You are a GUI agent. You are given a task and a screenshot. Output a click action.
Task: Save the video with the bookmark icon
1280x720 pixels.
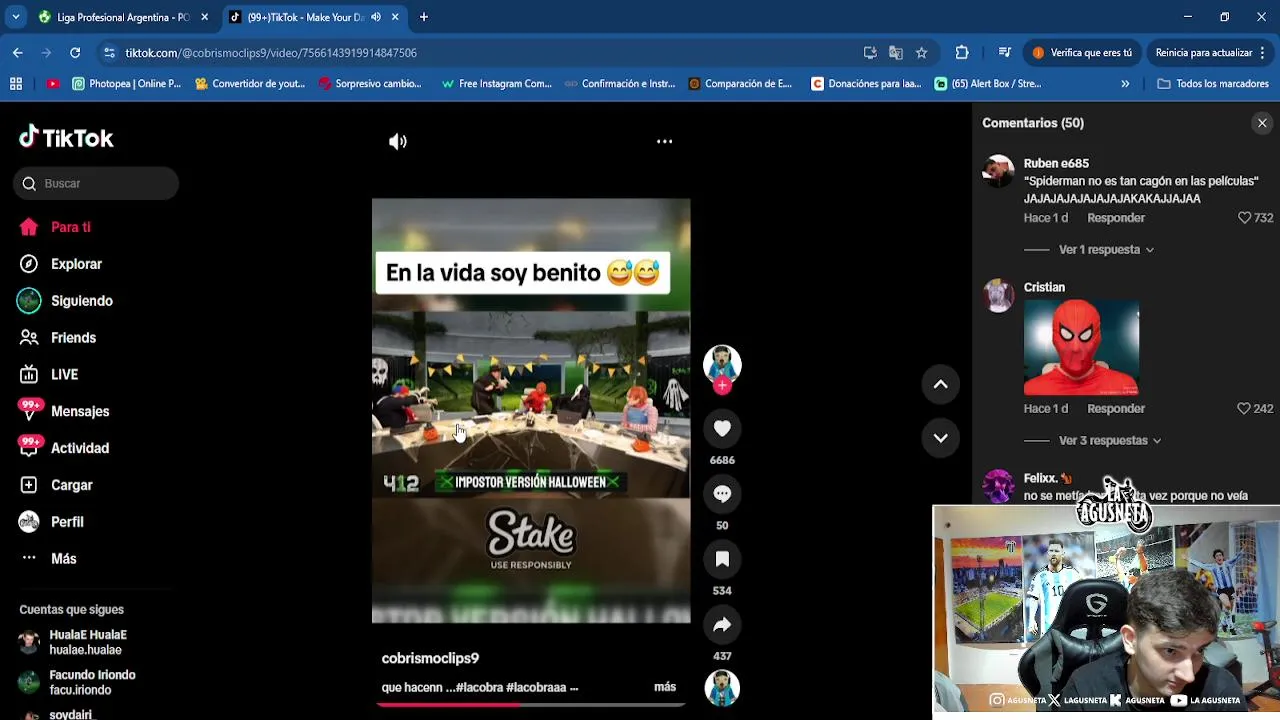click(x=722, y=559)
